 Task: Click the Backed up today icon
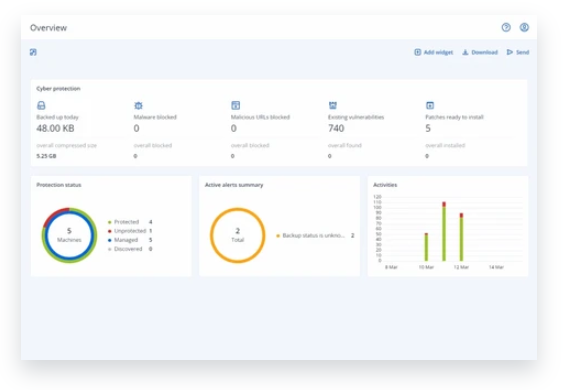coord(41,105)
